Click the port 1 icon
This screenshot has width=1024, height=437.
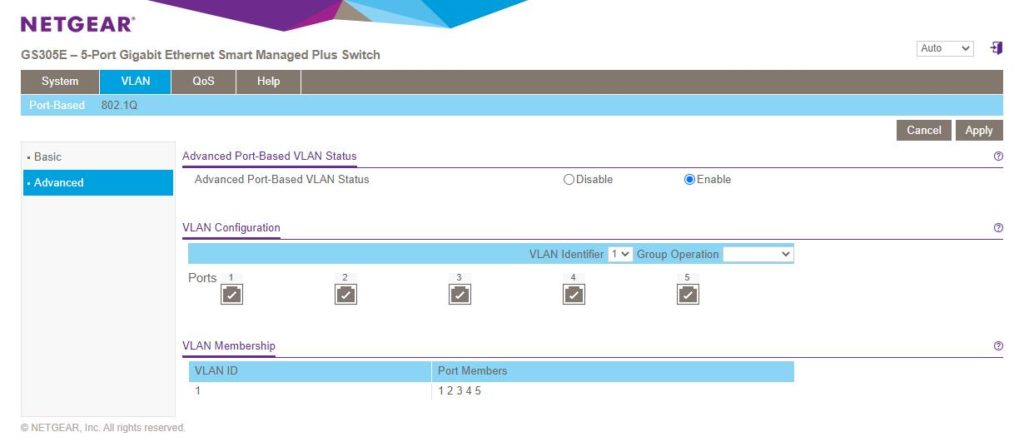tap(231, 294)
